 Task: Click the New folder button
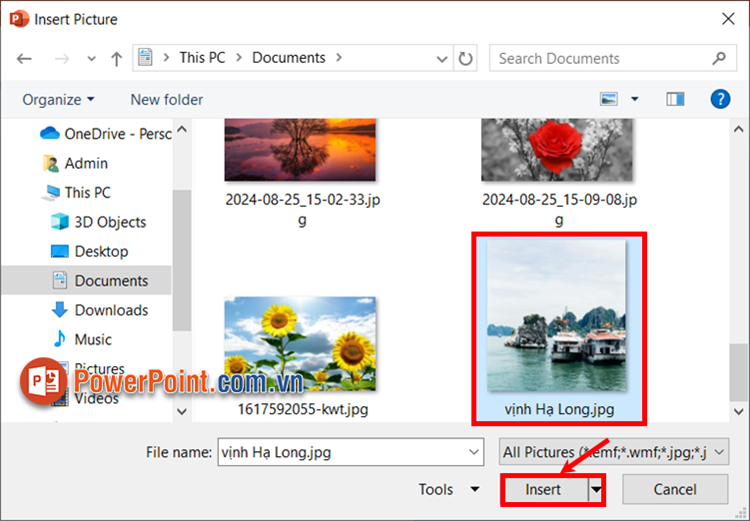click(x=166, y=99)
